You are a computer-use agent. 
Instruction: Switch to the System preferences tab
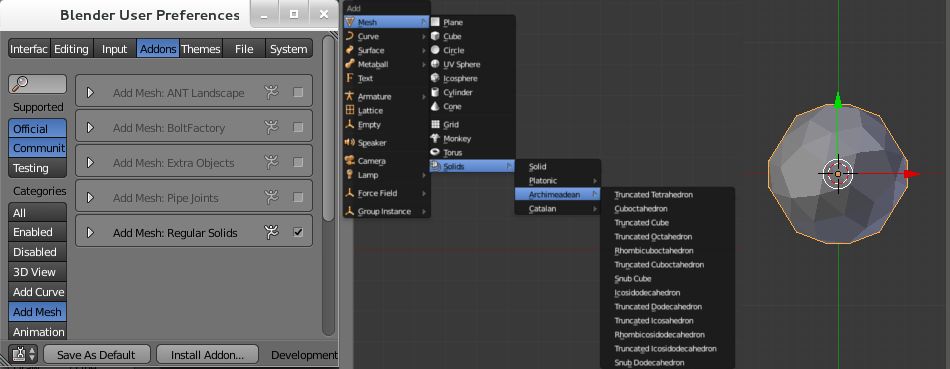pos(288,49)
